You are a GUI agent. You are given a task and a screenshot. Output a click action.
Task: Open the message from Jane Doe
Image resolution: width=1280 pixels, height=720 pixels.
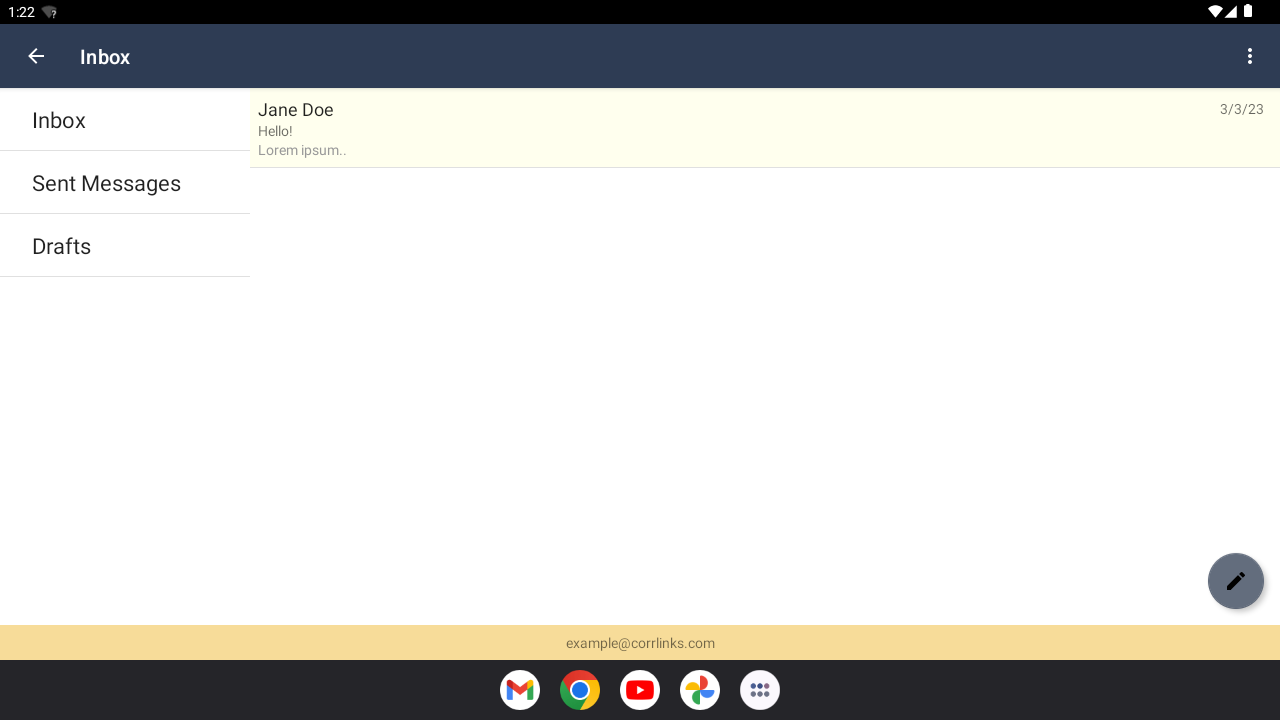pos(765,128)
